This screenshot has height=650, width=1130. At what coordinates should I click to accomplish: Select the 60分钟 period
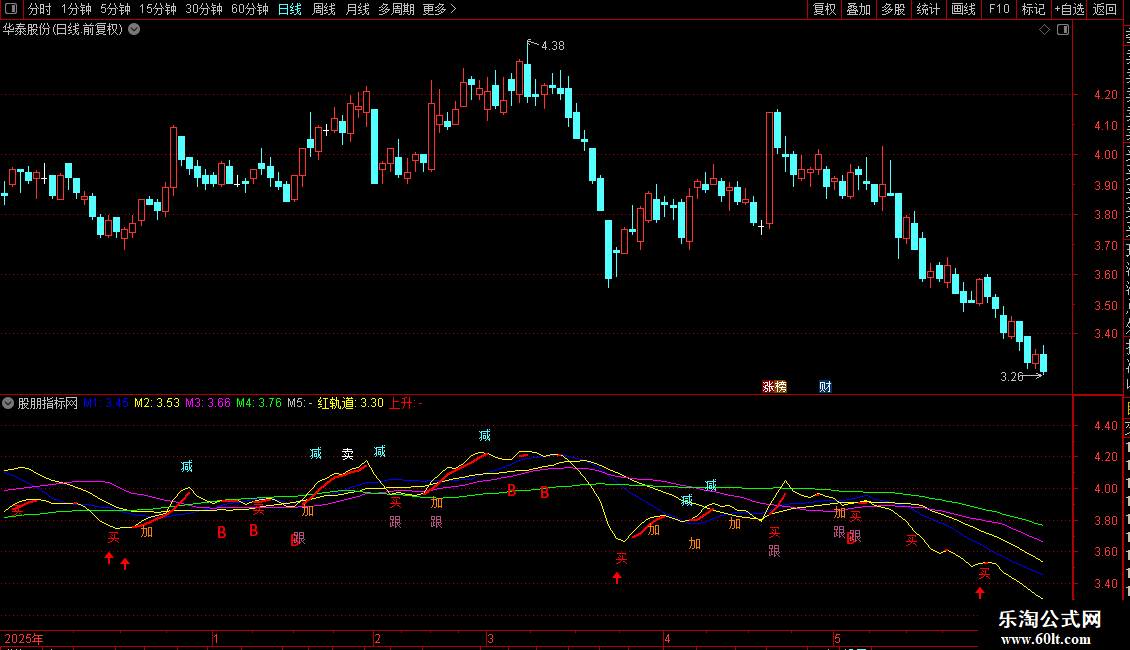(x=249, y=9)
